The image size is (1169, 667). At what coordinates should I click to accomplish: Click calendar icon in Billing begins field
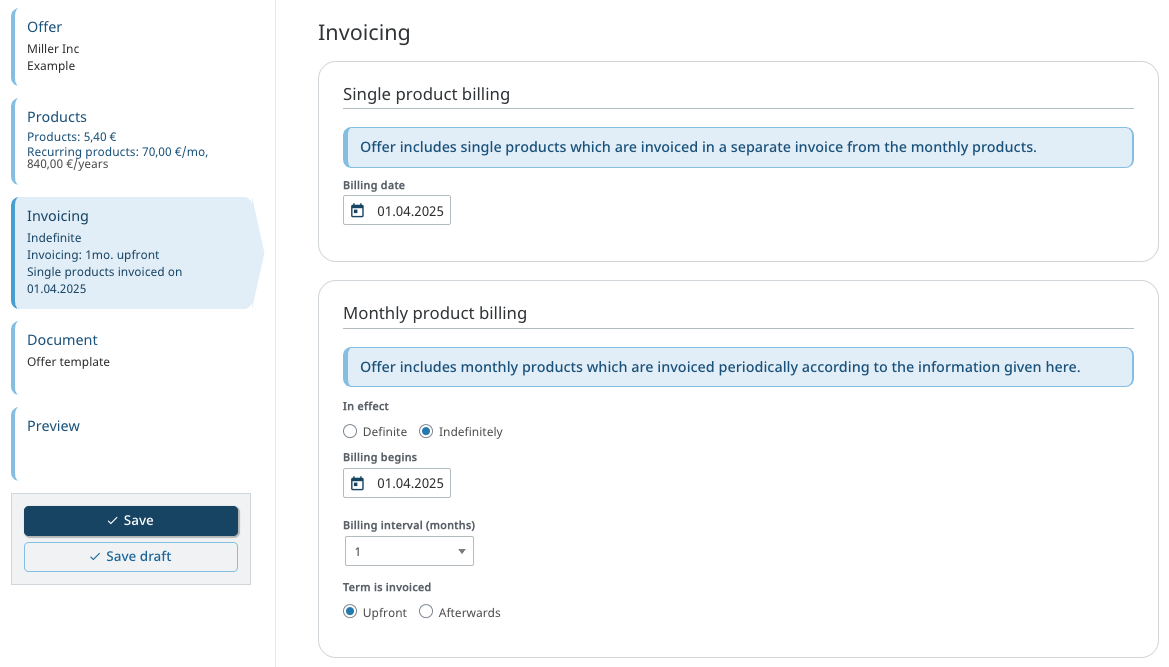pos(358,484)
